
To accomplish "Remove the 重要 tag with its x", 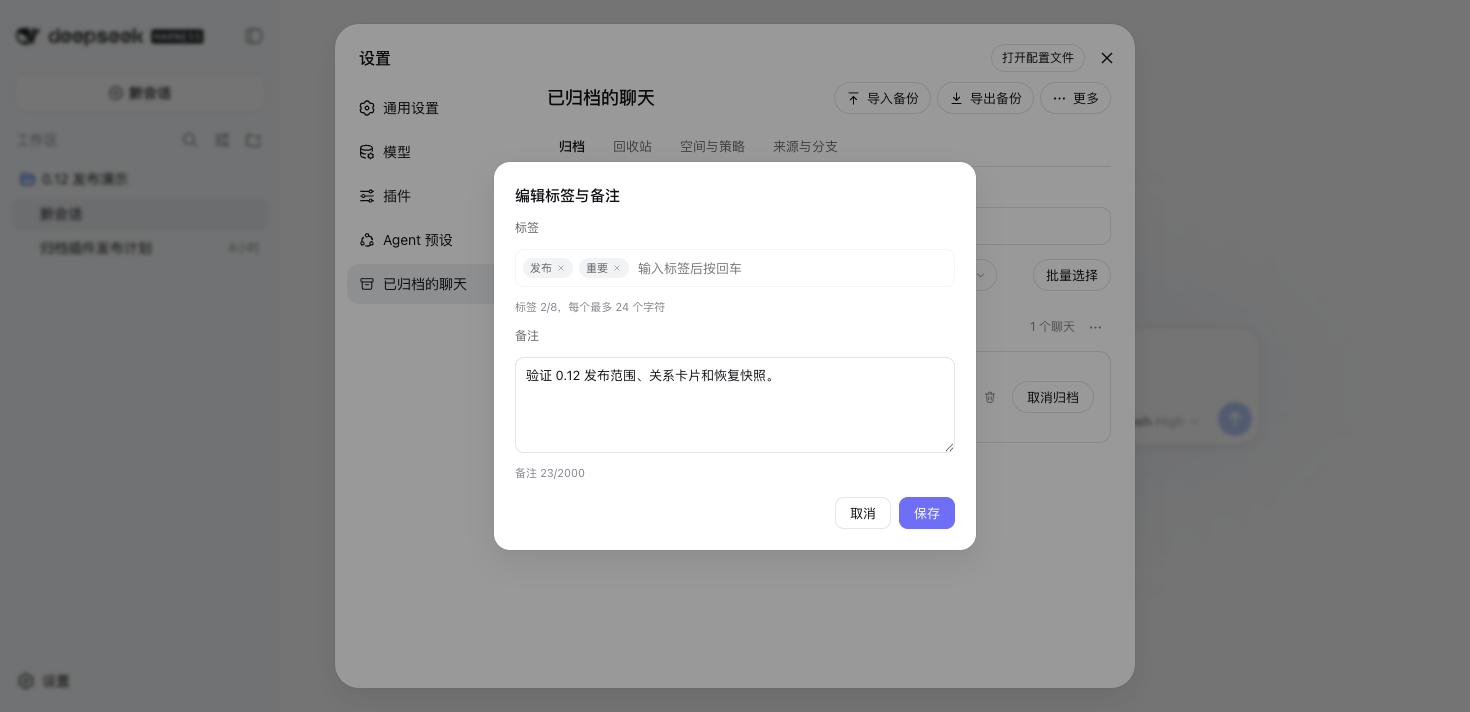I will coord(617,268).
